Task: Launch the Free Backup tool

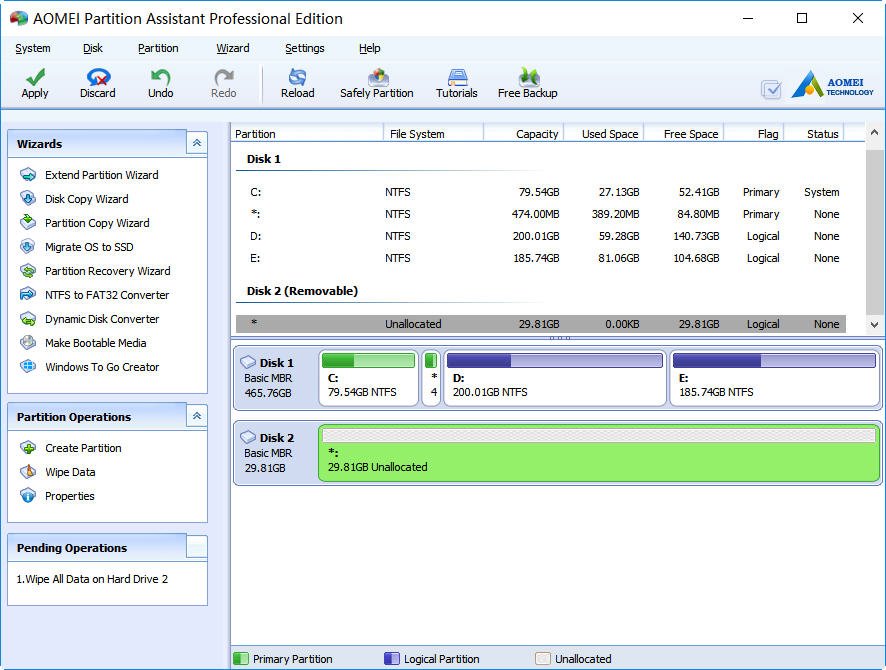Action: (x=528, y=78)
